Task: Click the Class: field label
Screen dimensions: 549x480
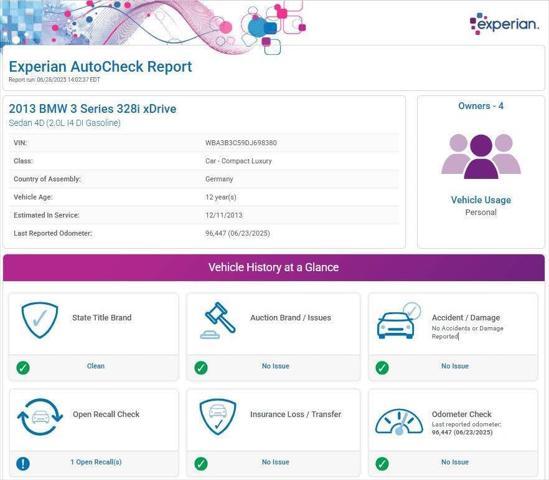Action: (23, 161)
